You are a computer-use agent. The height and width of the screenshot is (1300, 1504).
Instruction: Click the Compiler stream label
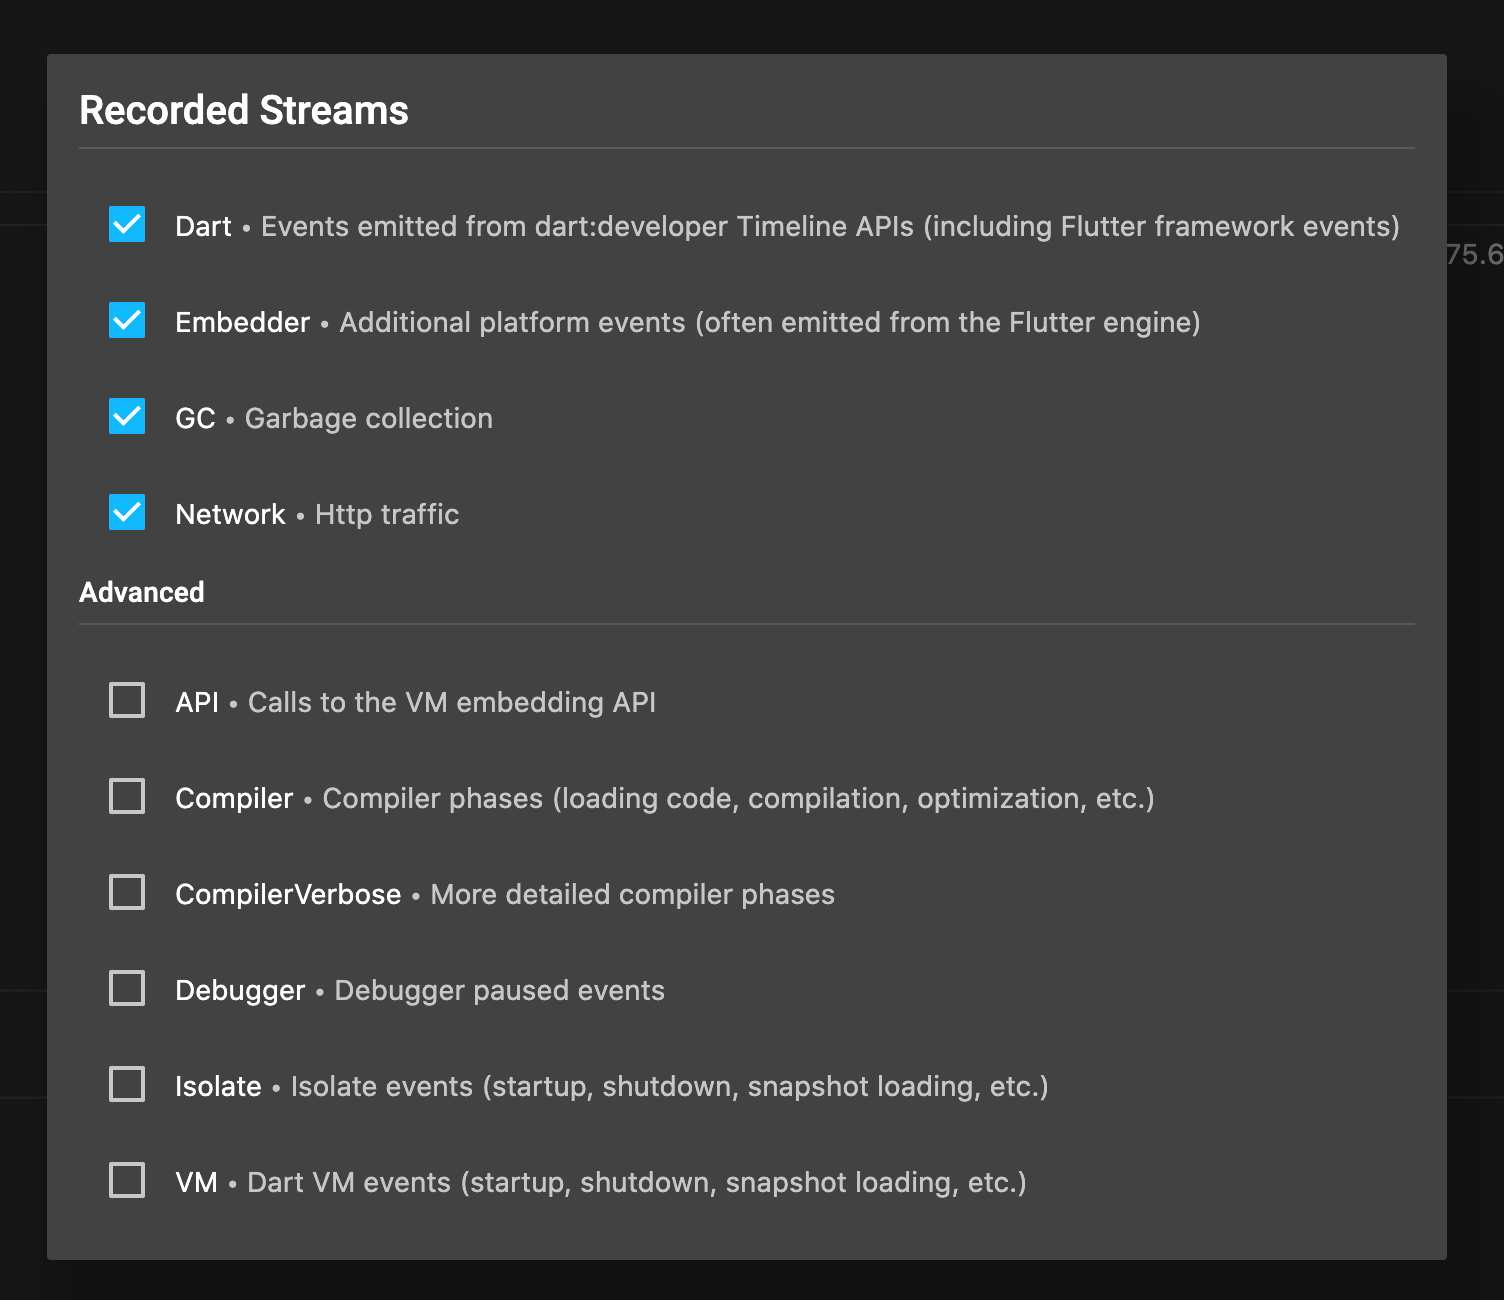[234, 798]
